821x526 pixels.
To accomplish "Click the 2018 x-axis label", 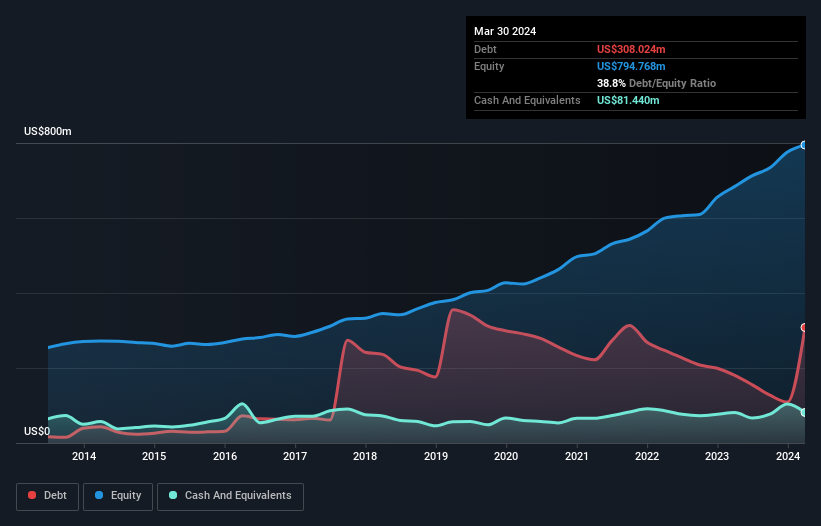I will click(x=365, y=456).
